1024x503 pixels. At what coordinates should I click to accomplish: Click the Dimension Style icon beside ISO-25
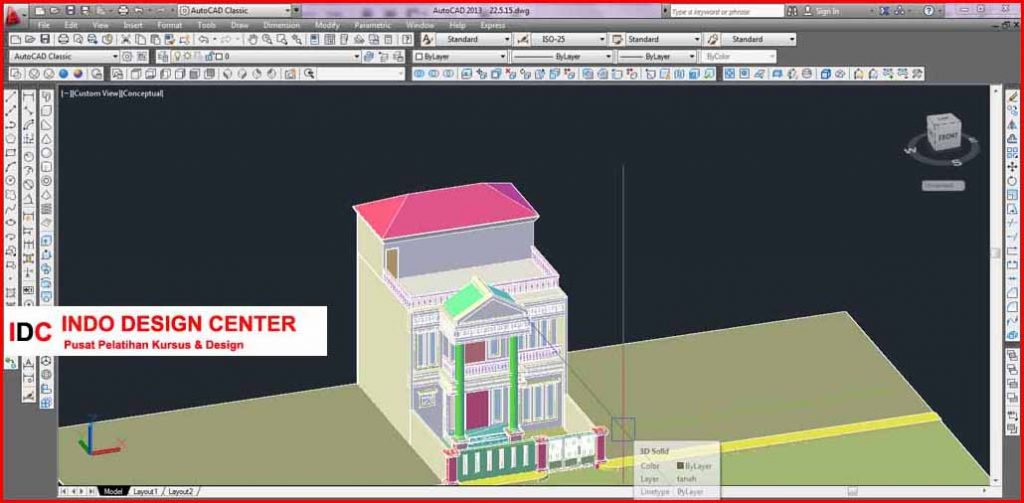(523, 40)
